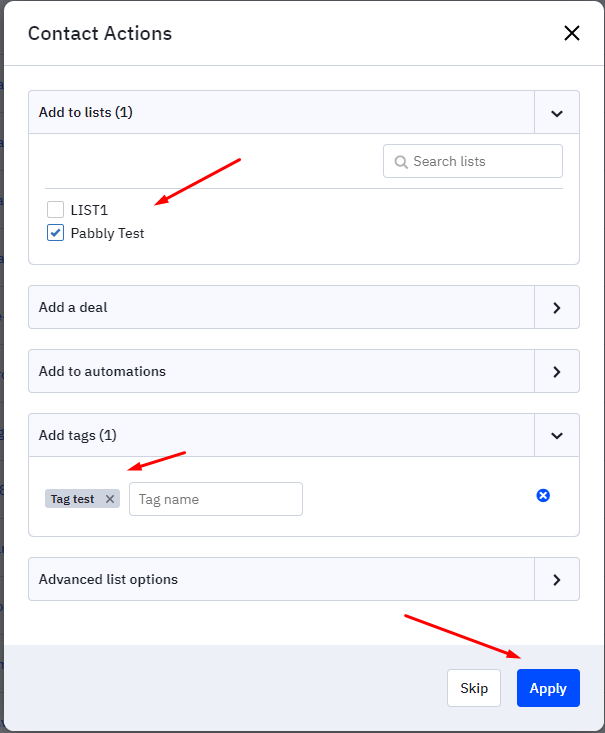Expand the Add a deal chevron

coord(556,308)
